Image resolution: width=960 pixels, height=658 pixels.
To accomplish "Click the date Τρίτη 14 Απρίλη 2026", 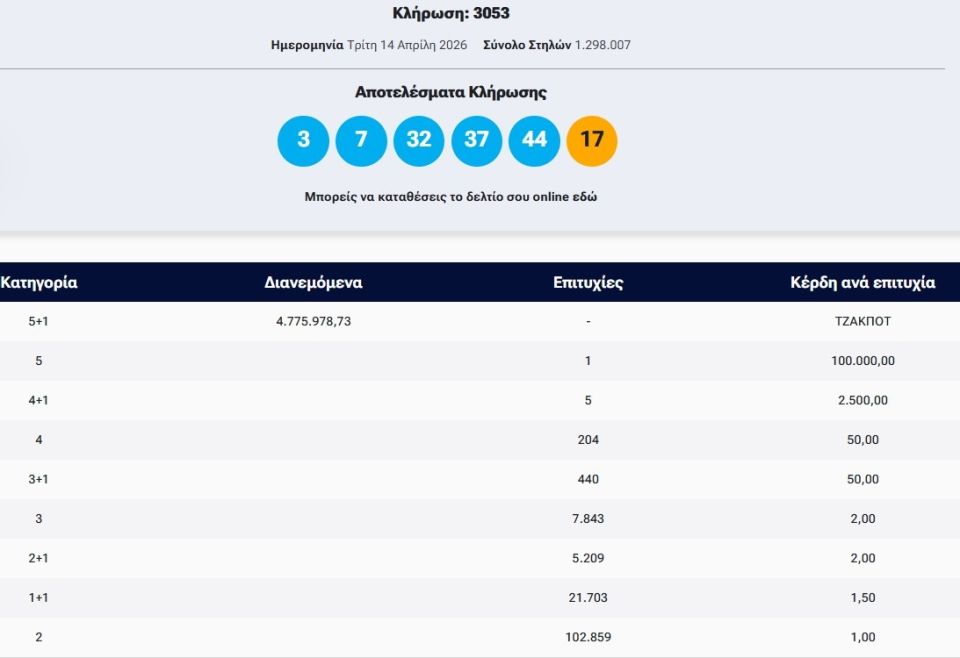I will tap(406, 45).
